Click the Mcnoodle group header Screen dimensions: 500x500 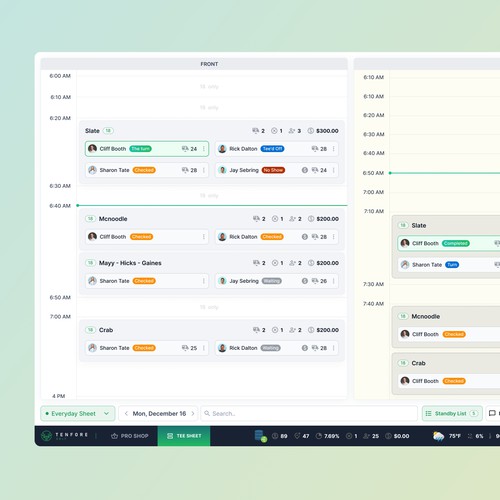tap(212, 219)
